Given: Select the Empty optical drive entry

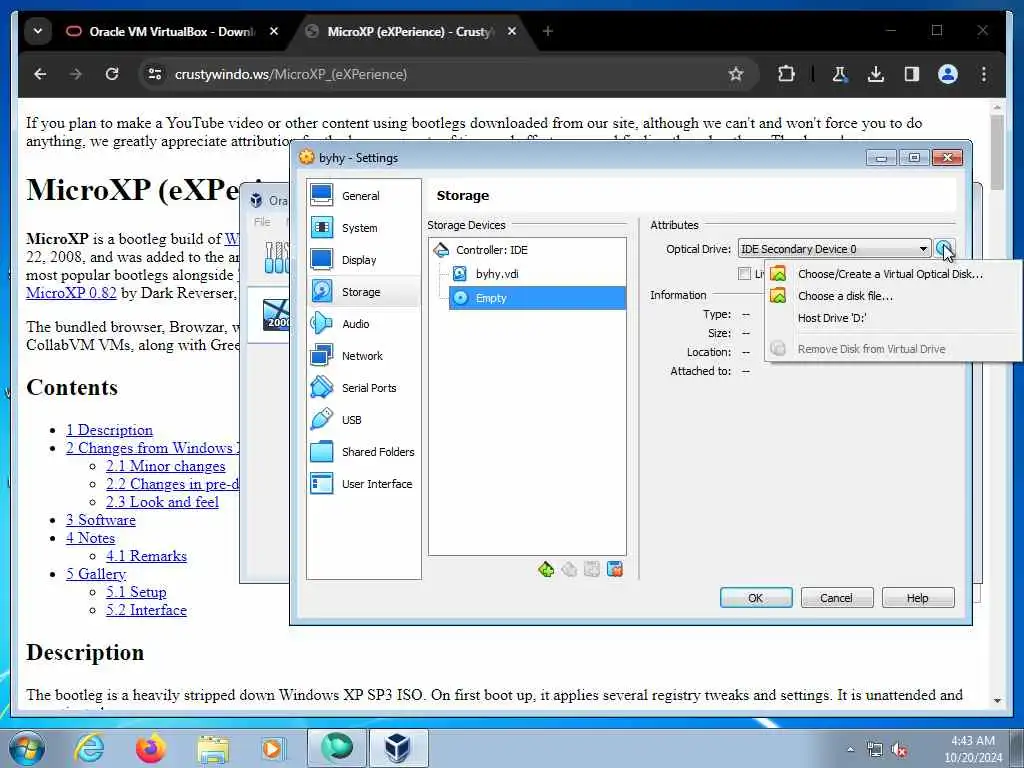Looking at the screenshot, I should pyautogui.click(x=537, y=298).
